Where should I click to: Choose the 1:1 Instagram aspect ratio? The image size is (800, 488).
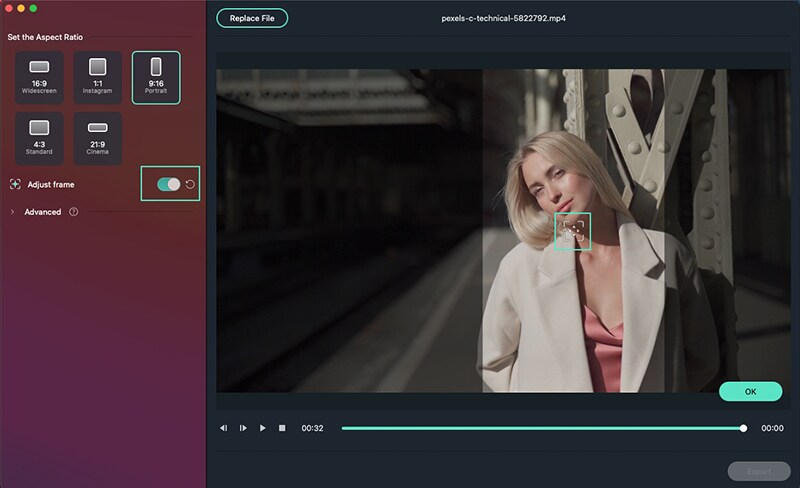pos(97,78)
